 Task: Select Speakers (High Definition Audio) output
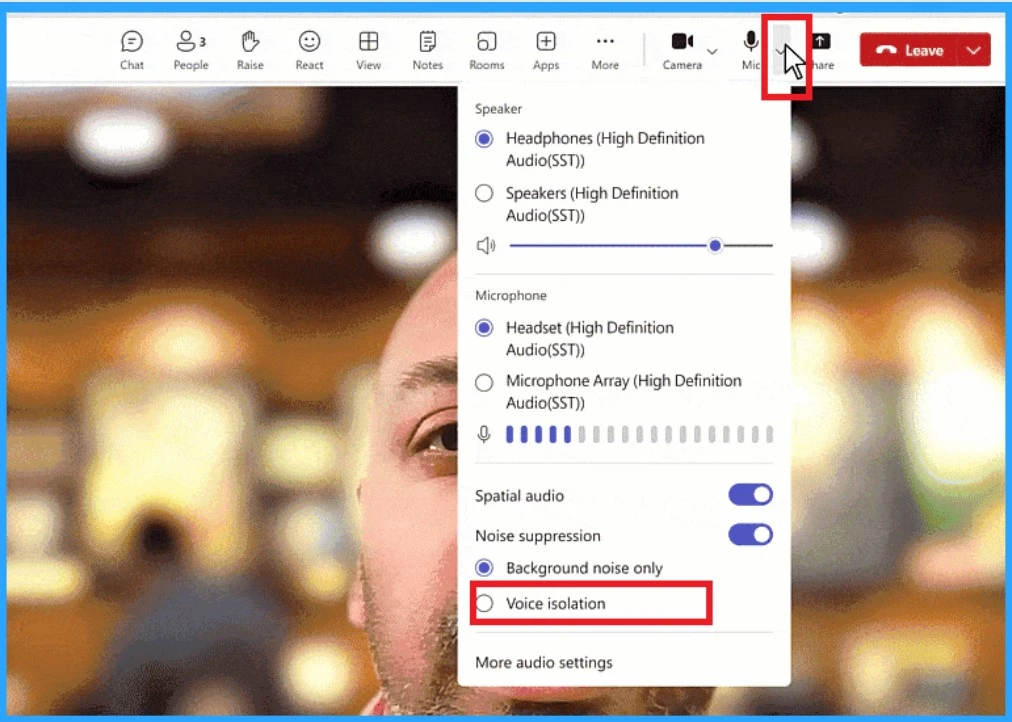click(578, 204)
